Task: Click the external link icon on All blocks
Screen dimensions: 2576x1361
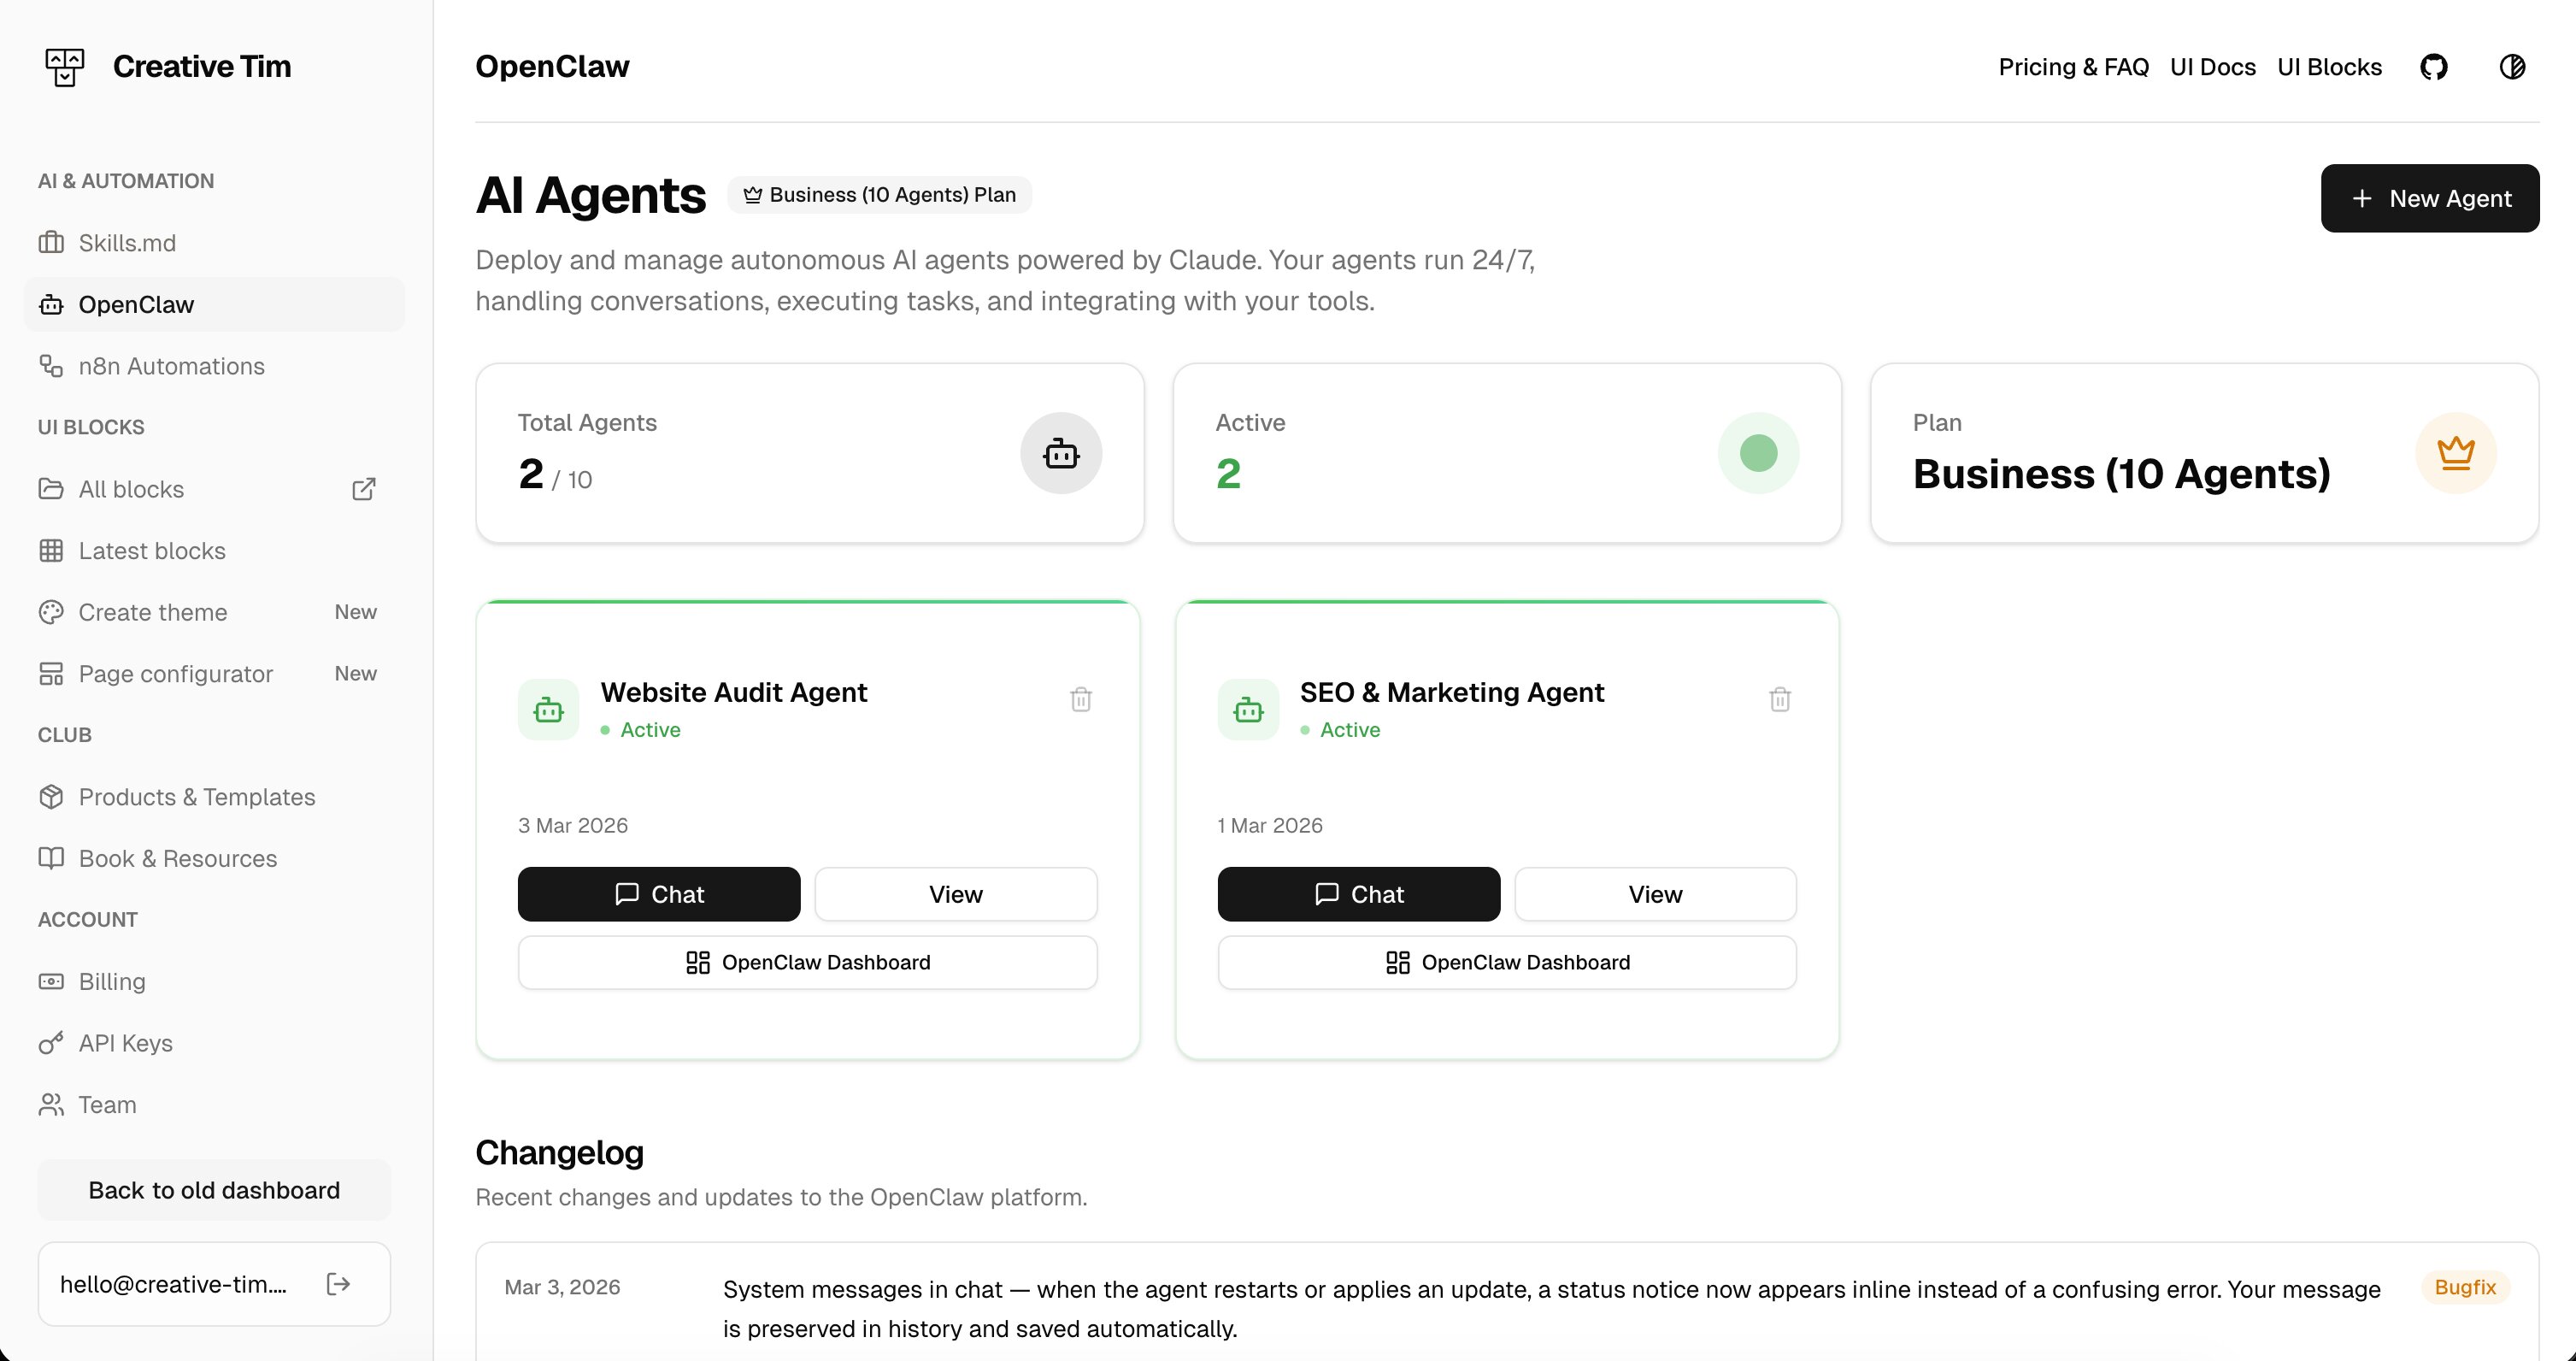Action: pos(364,489)
